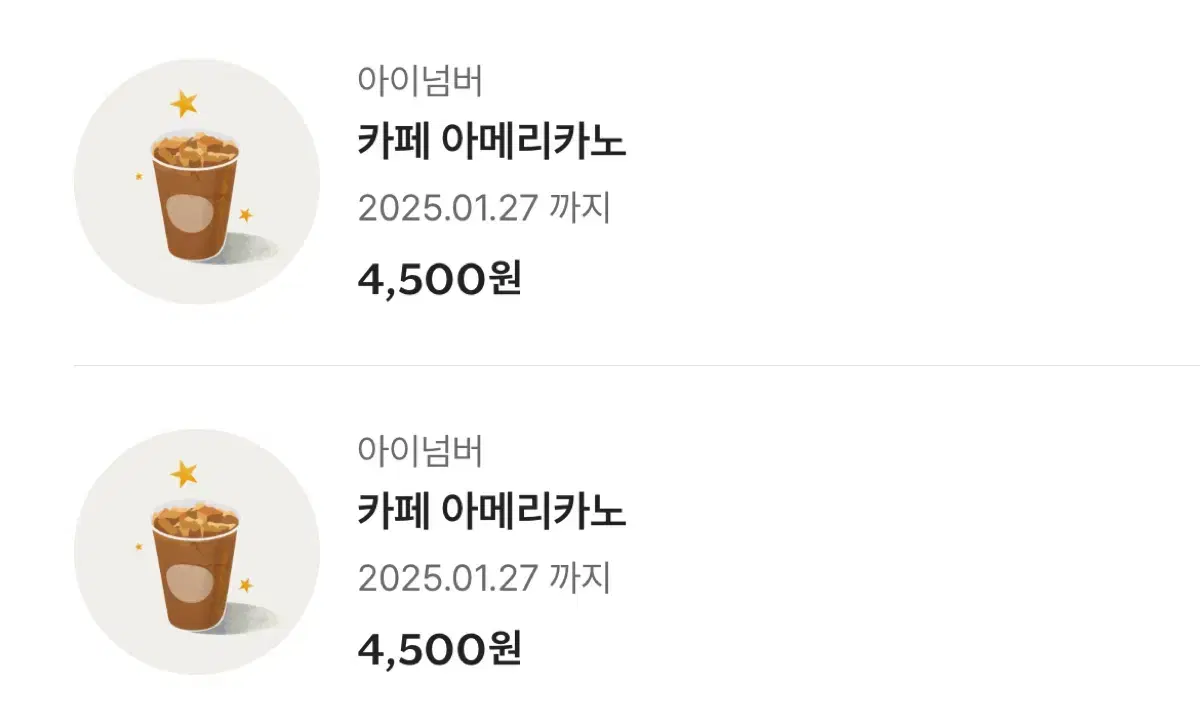
Task: Open the second 카페 아메리카노 coupon image
Action: click(197, 552)
